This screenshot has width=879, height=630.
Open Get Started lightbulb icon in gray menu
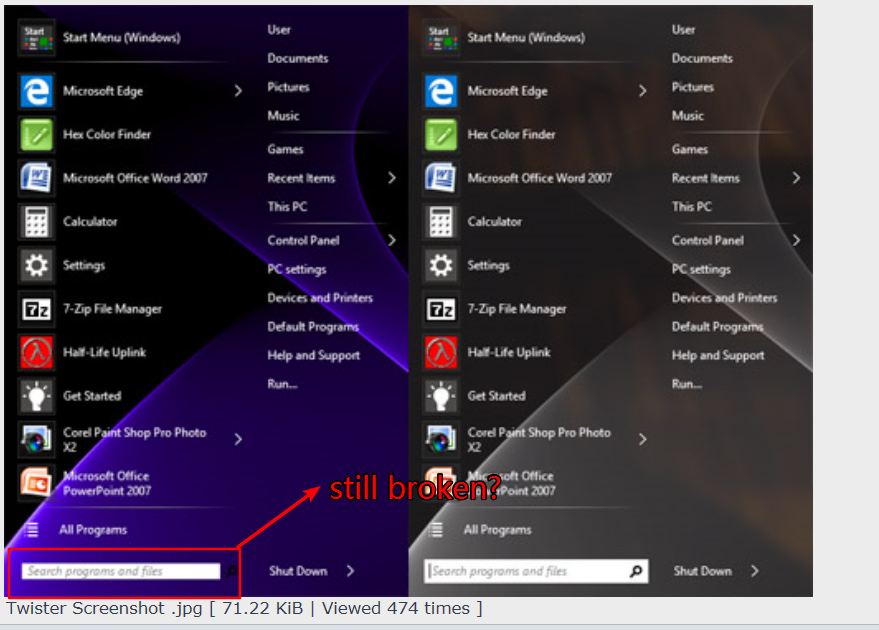tap(441, 396)
